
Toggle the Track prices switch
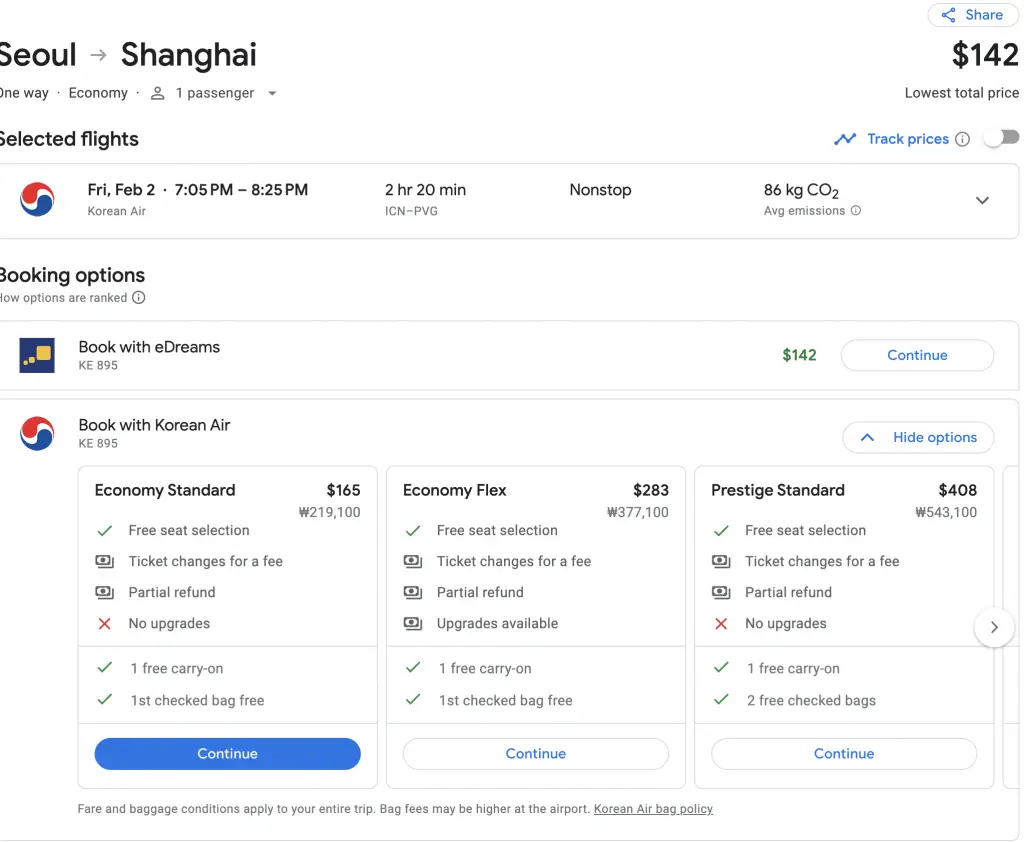coord(1002,138)
